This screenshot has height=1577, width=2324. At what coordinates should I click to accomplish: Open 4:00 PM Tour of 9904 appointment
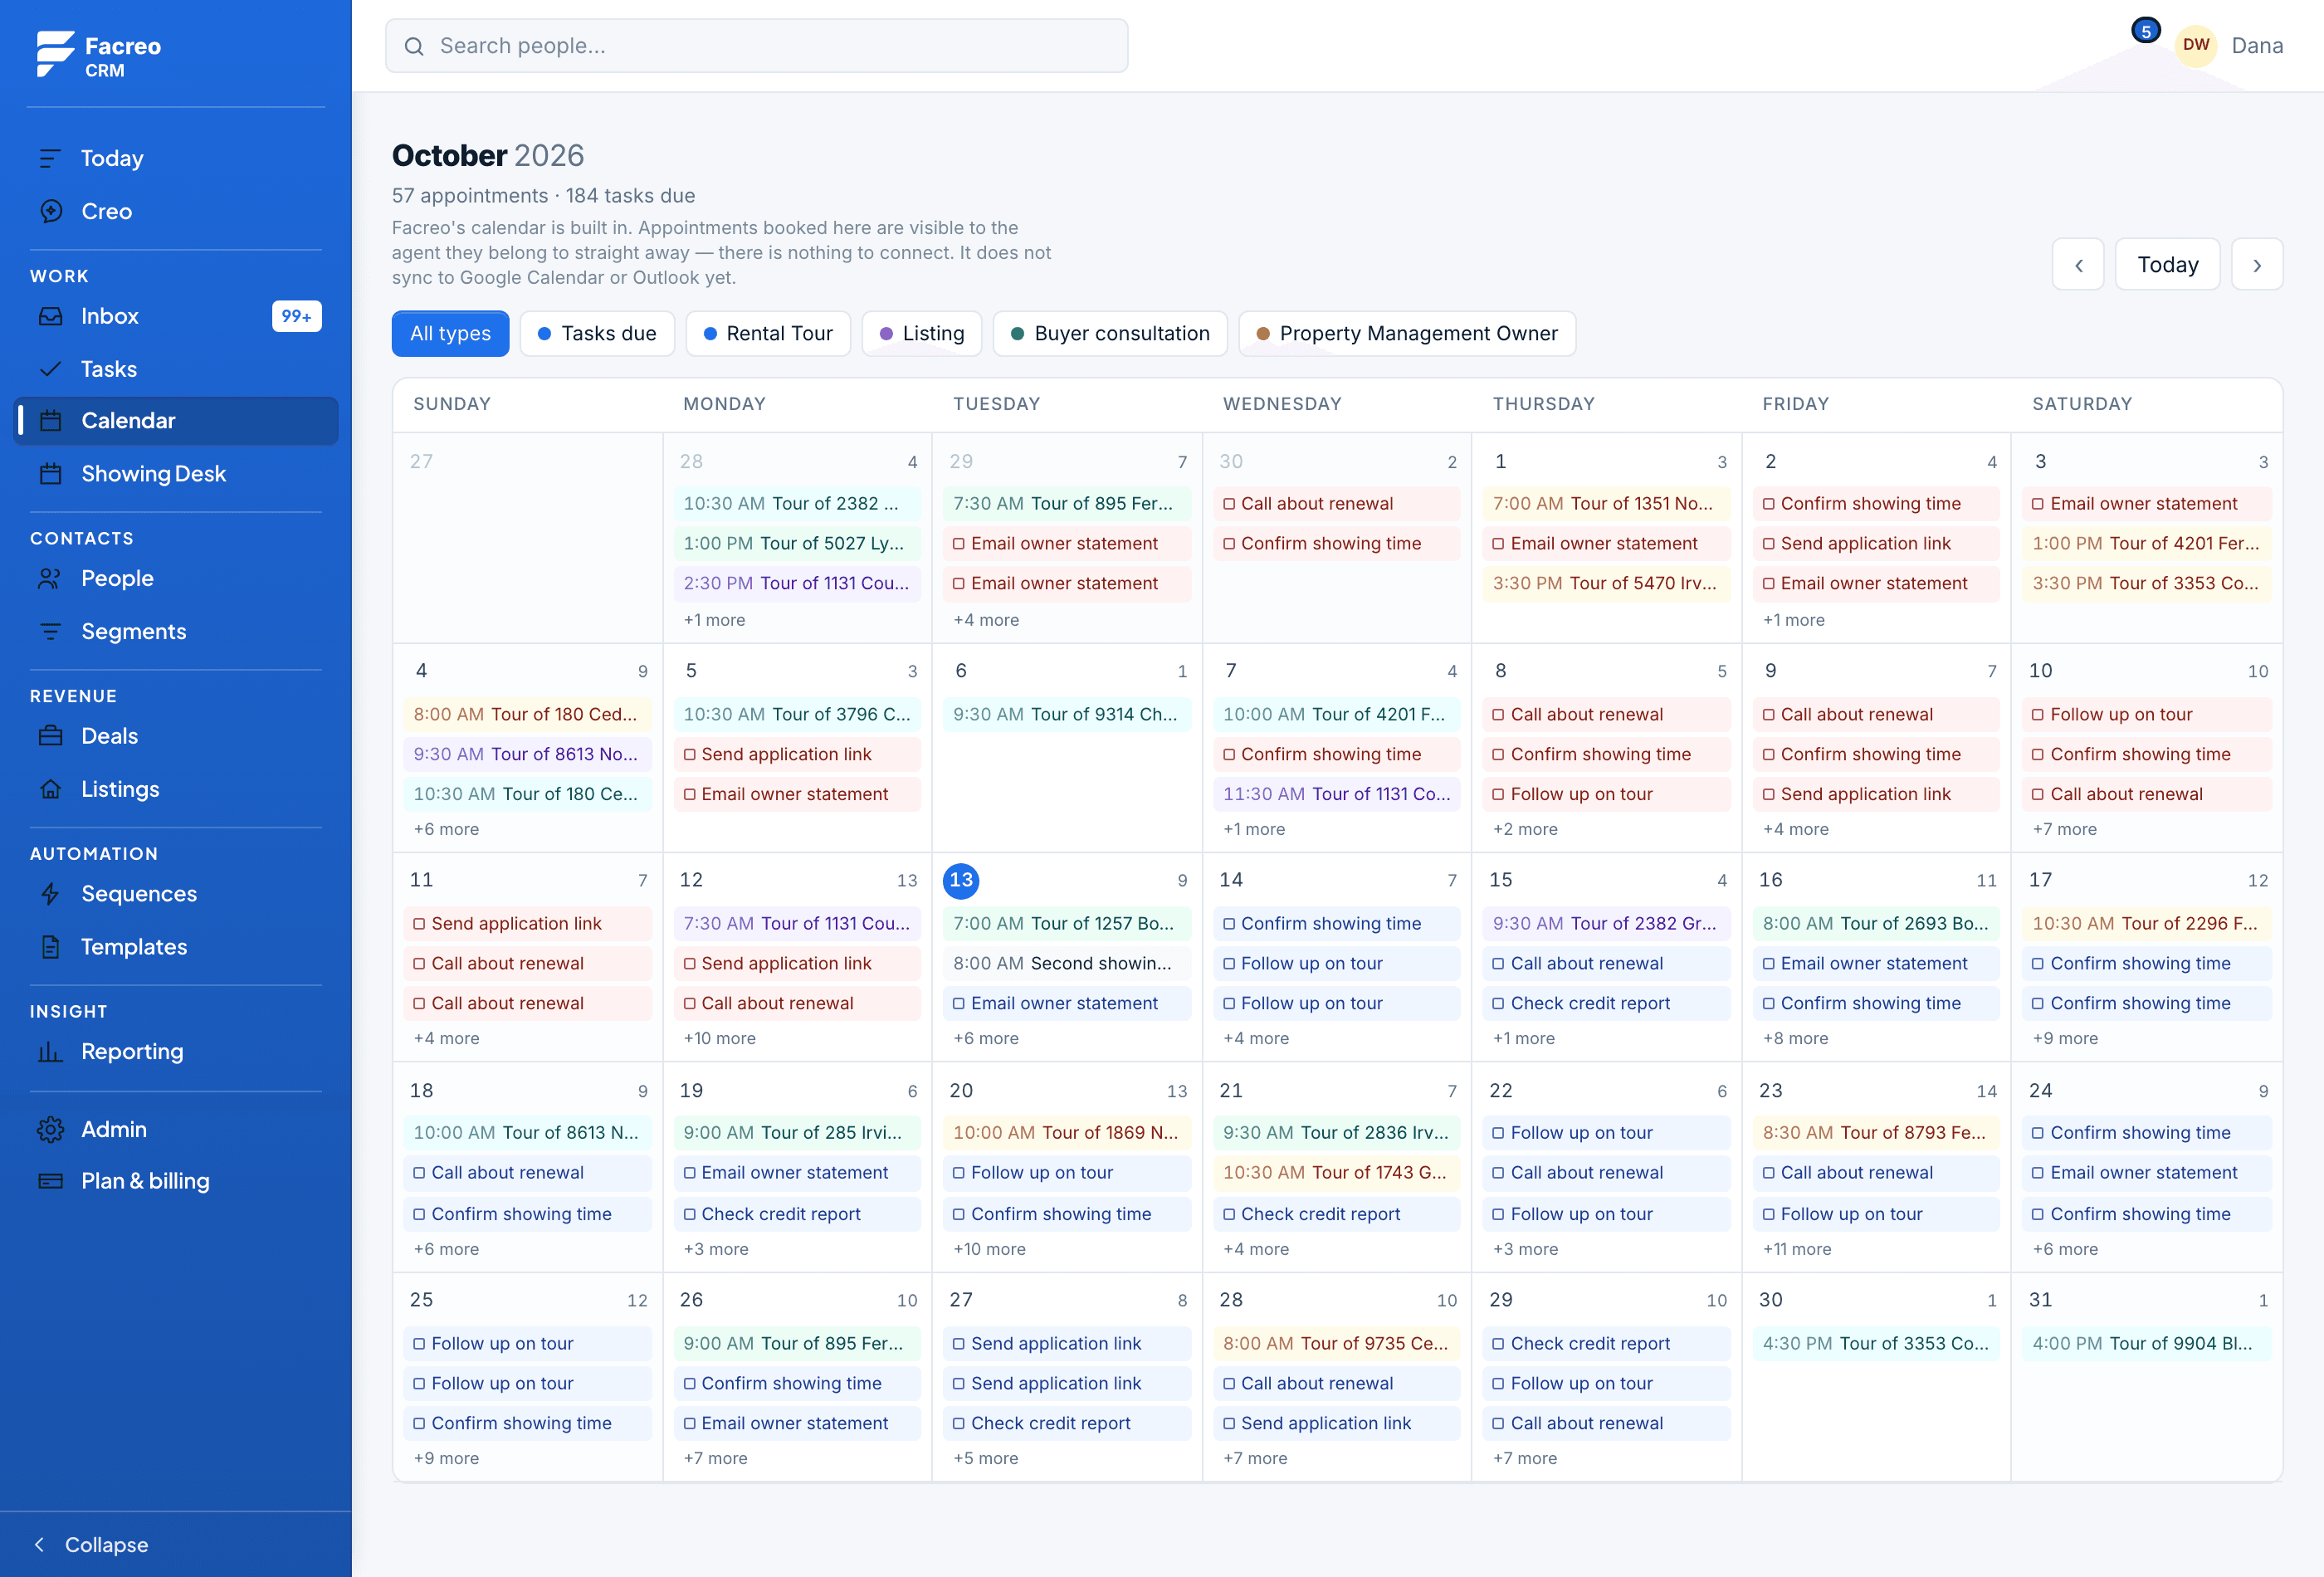(x=2146, y=1344)
